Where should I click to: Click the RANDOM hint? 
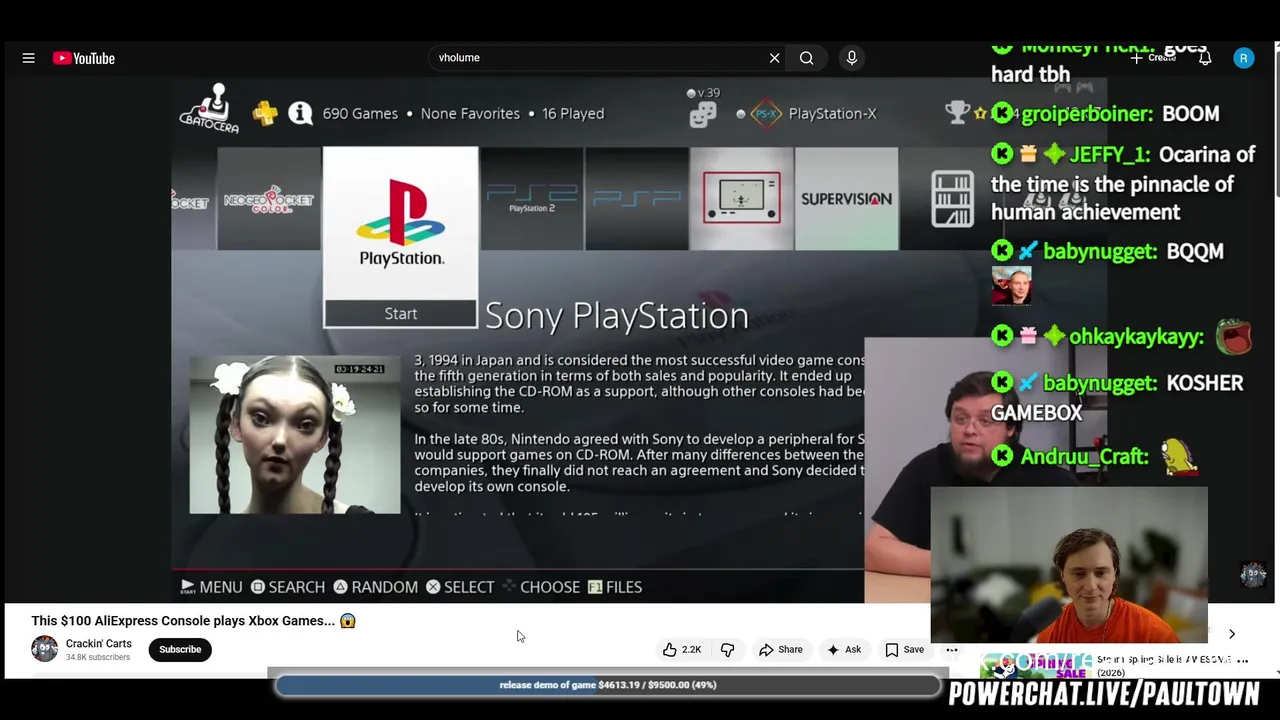(x=376, y=587)
